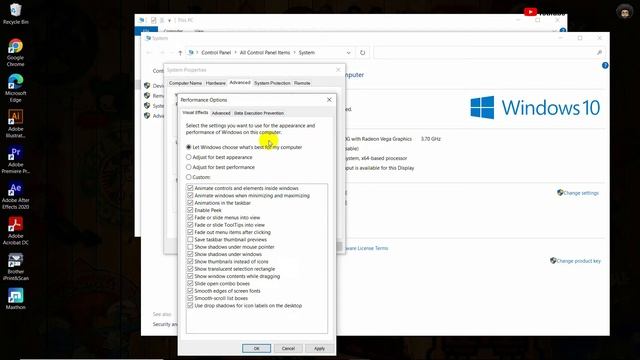This screenshot has height=360, width=640.
Task: Click 'Control Panel' in breadcrumb path
Action: coord(216,53)
